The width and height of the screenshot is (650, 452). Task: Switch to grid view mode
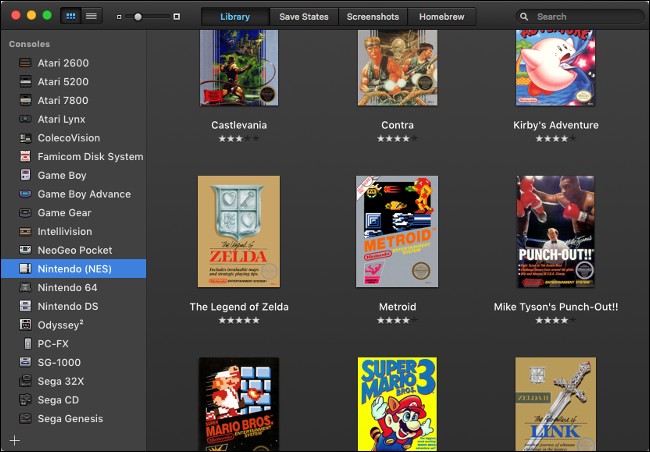tap(71, 16)
